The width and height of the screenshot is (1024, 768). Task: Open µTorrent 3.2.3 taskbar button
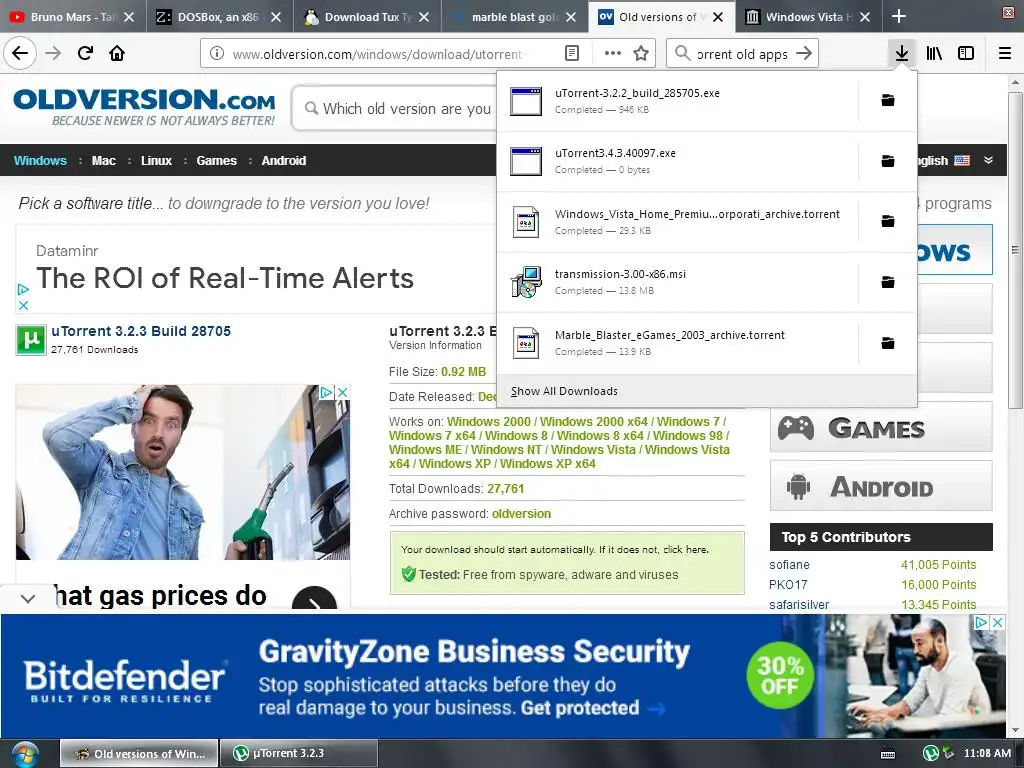[299, 754]
